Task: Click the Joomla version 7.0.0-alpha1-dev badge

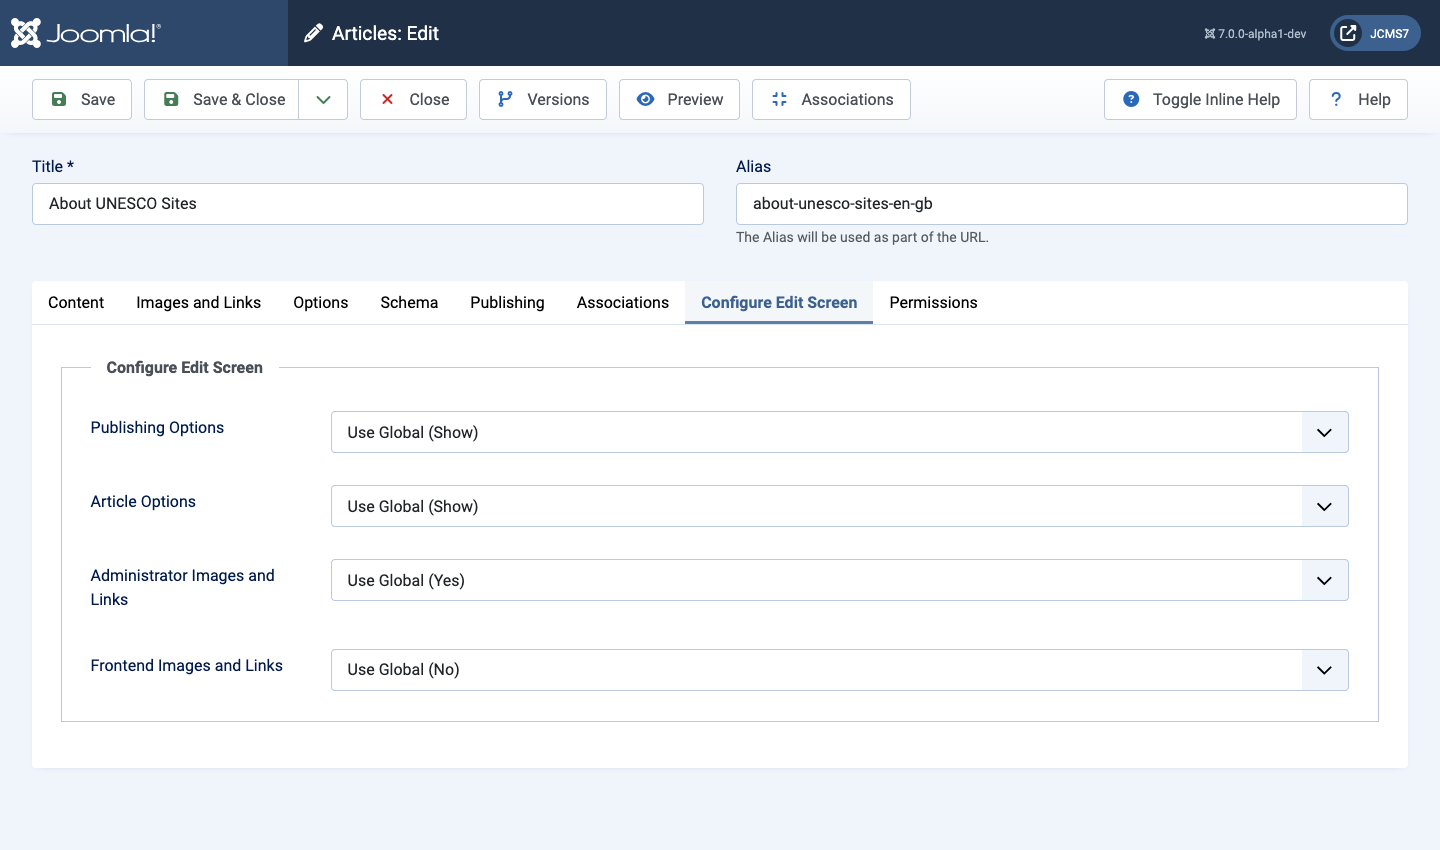Action: click(1255, 34)
